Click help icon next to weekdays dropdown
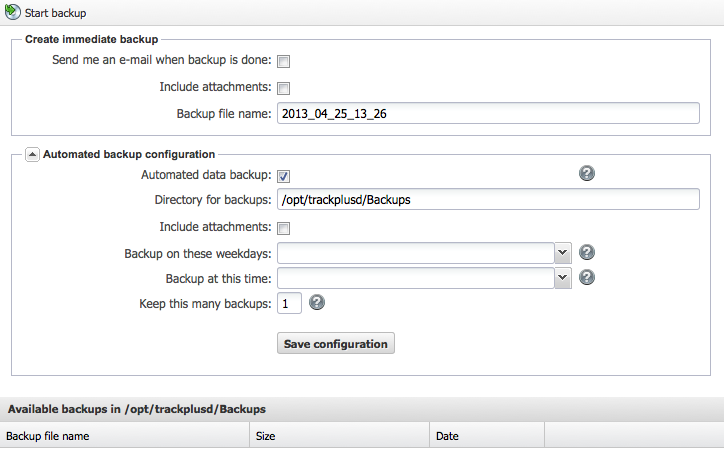 point(587,252)
